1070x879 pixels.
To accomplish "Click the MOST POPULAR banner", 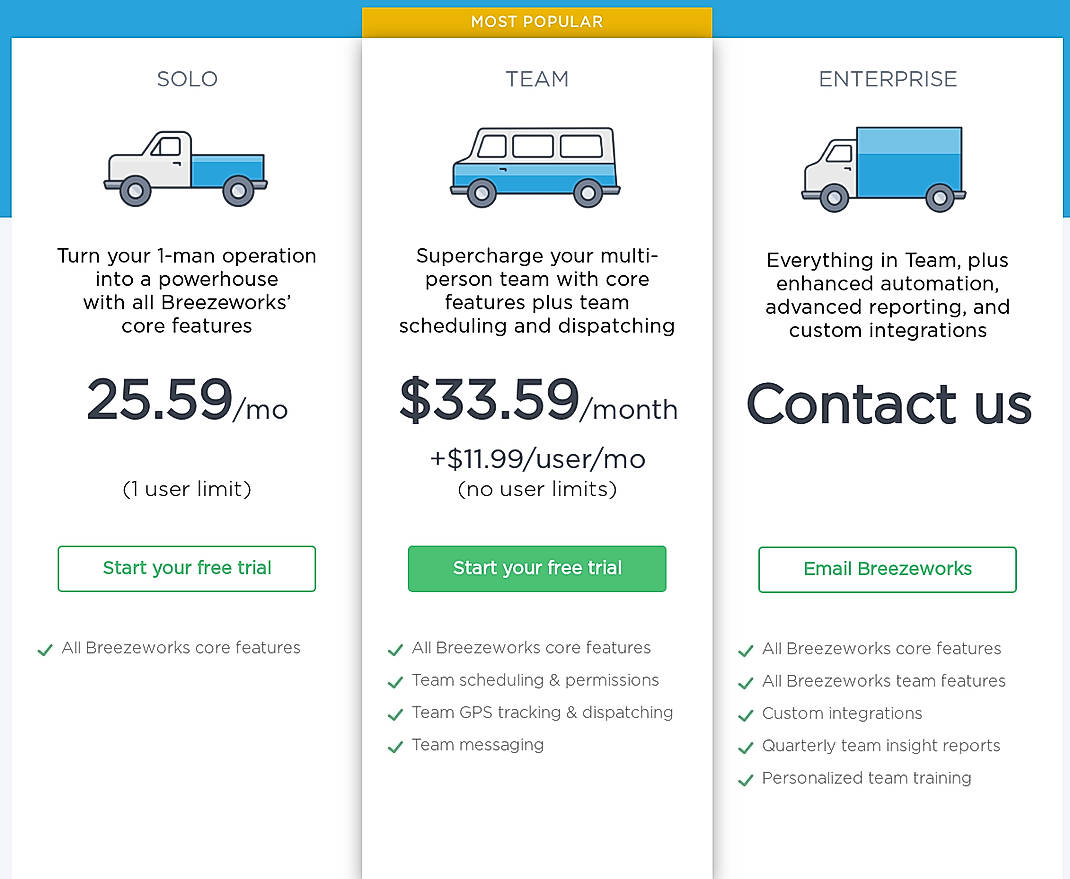I will pyautogui.click(x=536, y=21).
